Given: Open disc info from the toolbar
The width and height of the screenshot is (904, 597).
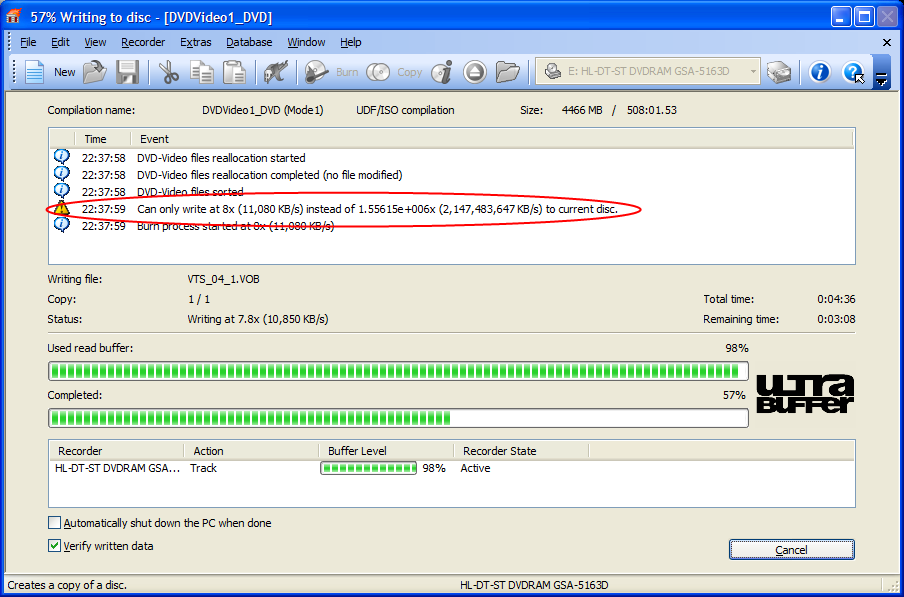Looking at the screenshot, I should pyautogui.click(x=442, y=72).
